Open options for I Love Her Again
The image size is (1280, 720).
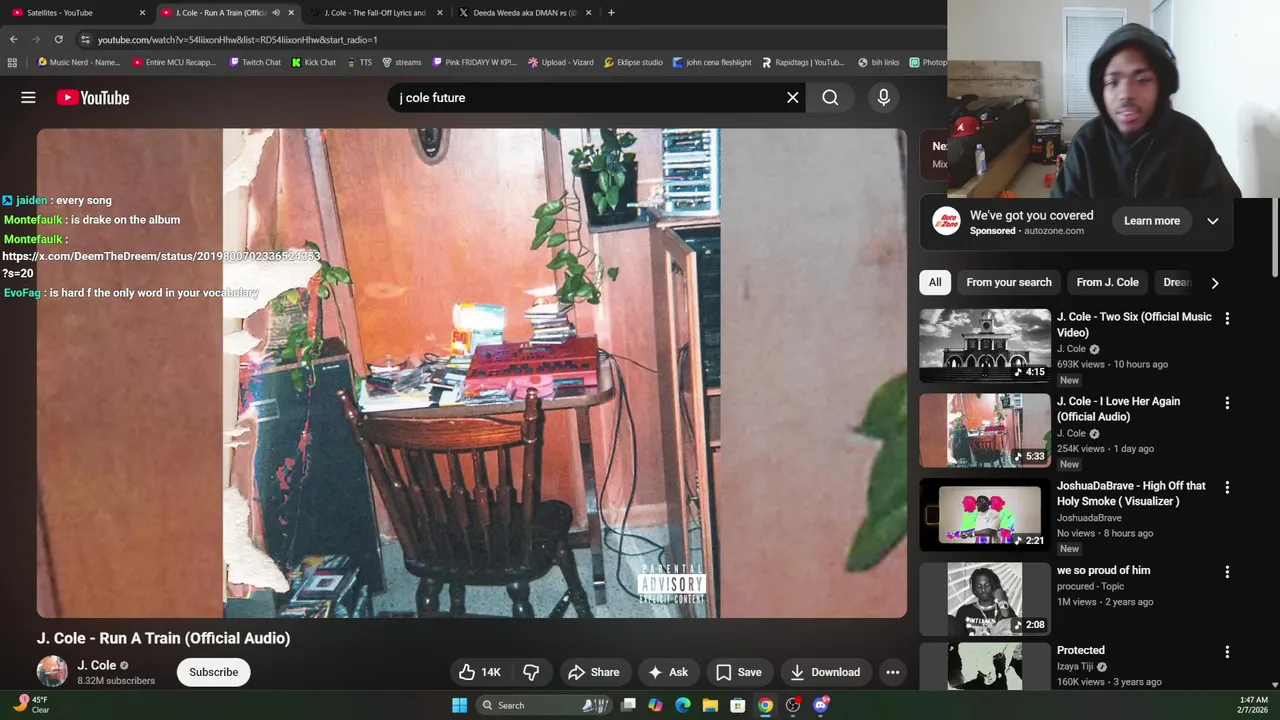coord(1227,403)
